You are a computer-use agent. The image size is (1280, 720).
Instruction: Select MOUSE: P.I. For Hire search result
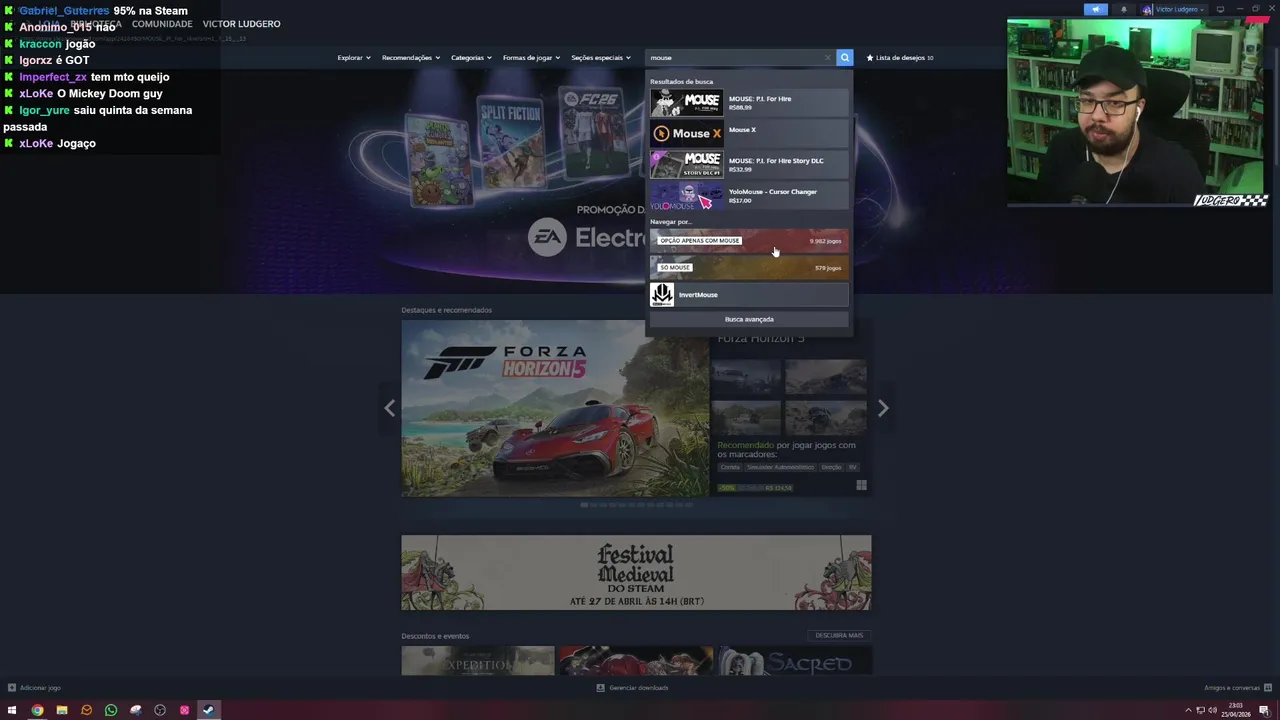(749, 103)
